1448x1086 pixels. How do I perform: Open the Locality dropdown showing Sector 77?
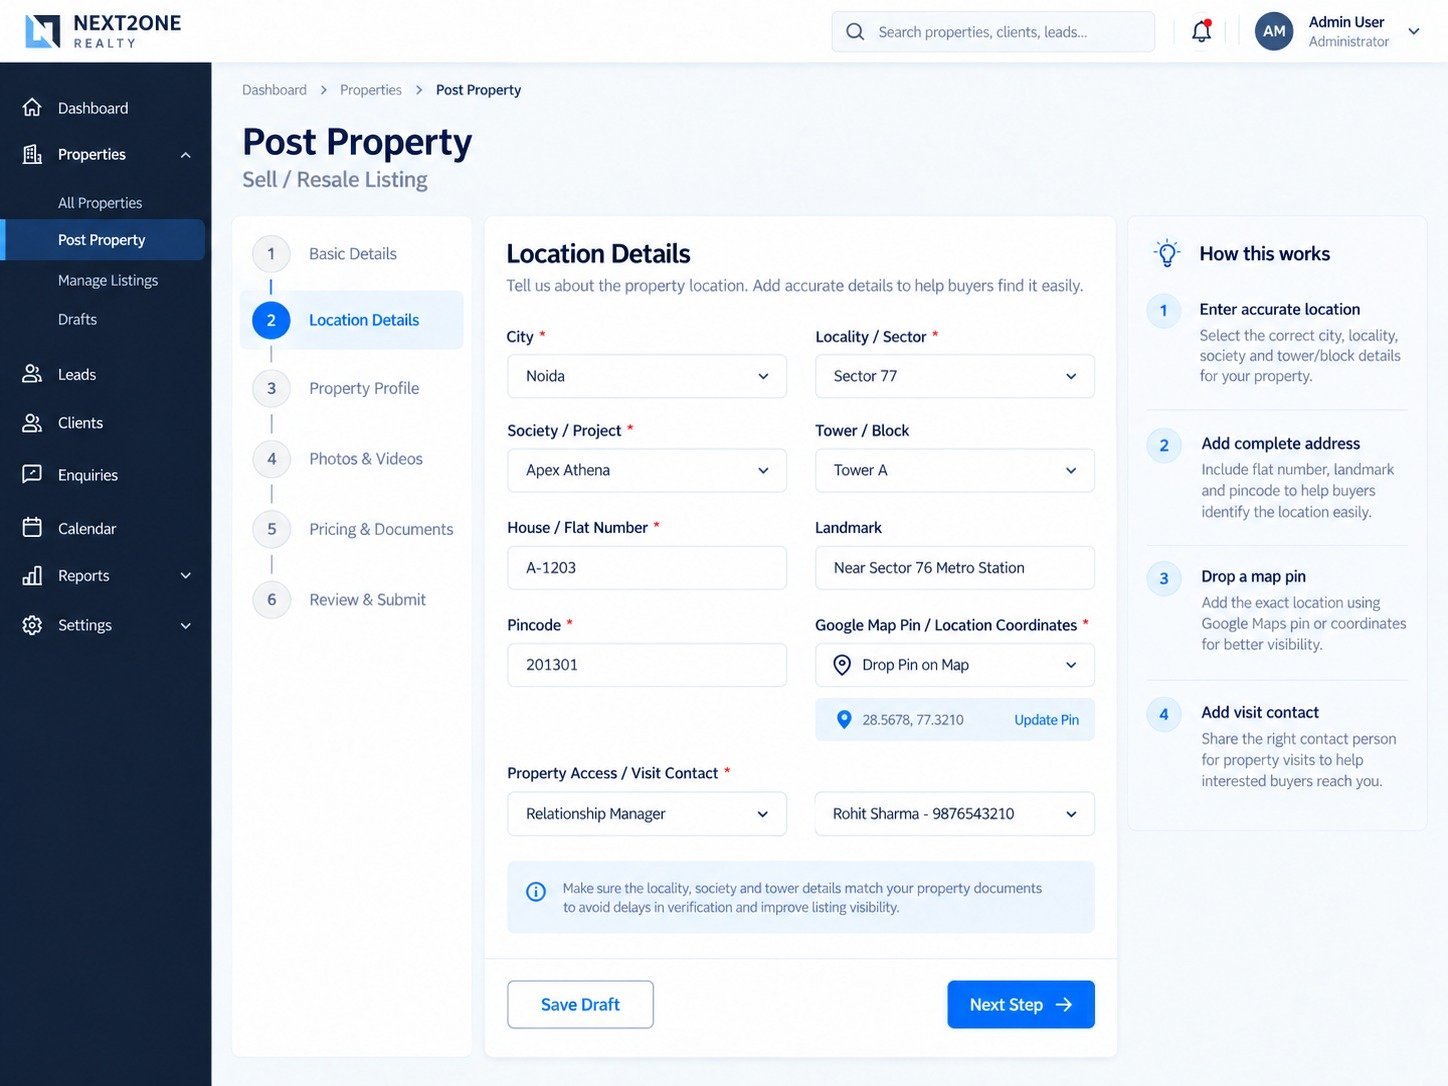tap(955, 376)
